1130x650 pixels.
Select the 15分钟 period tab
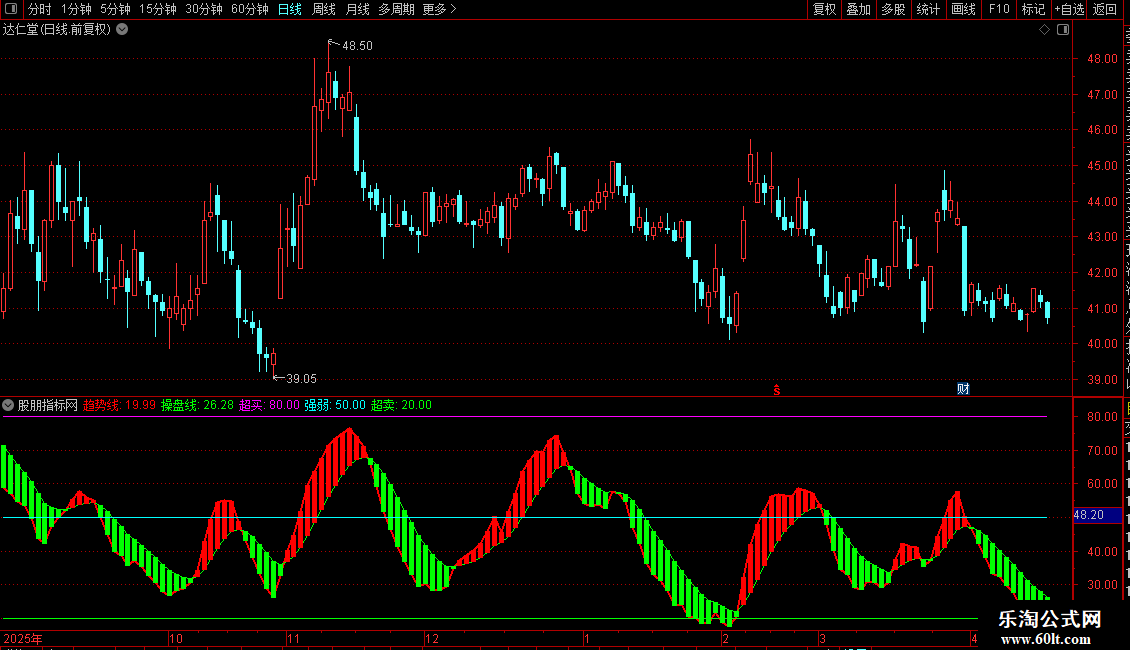(x=158, y=9)
